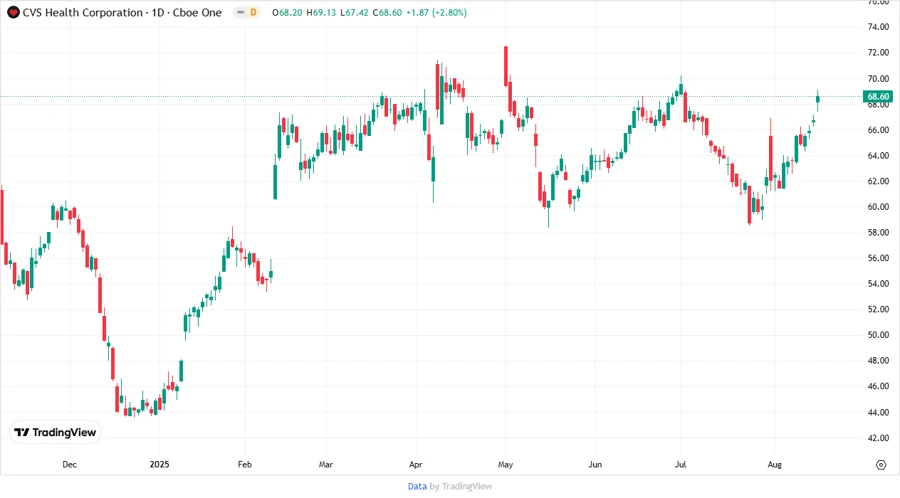Click the 46.00 price axis label
The height and width of the screenshot is (498, 900).
878,387
